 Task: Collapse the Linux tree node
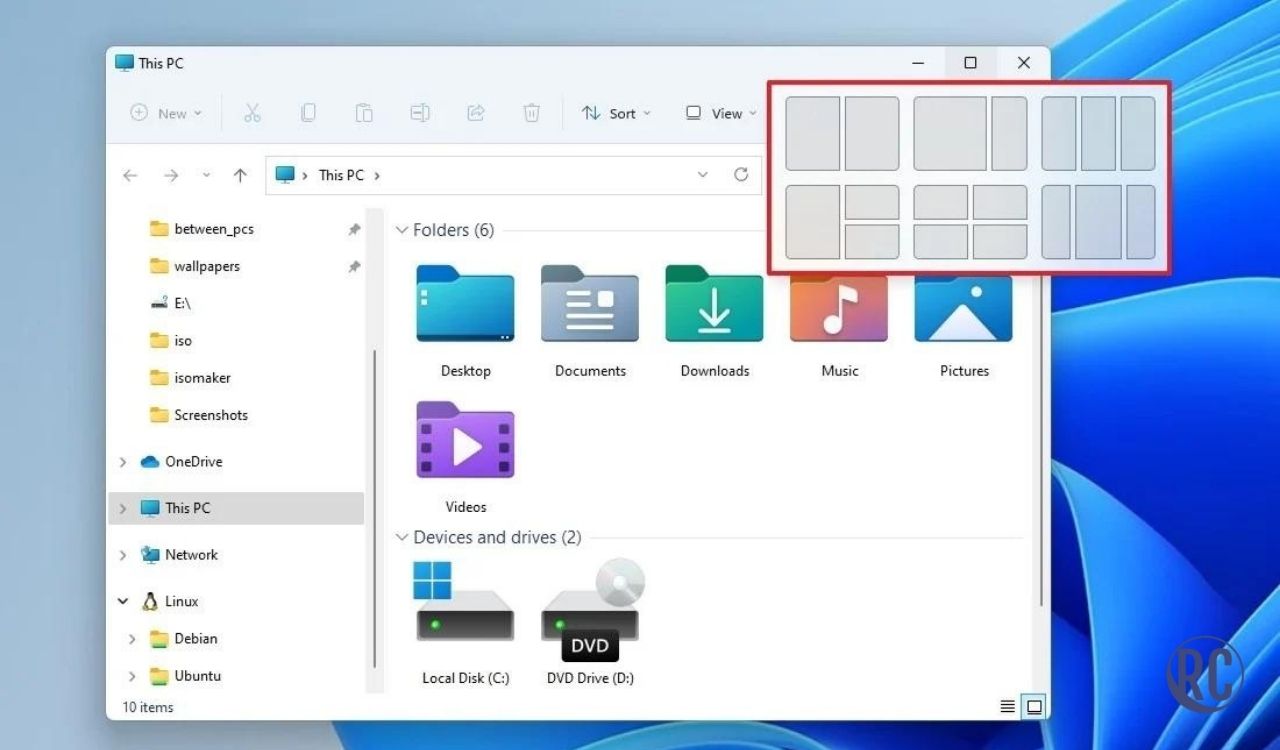tap(123, 602)
